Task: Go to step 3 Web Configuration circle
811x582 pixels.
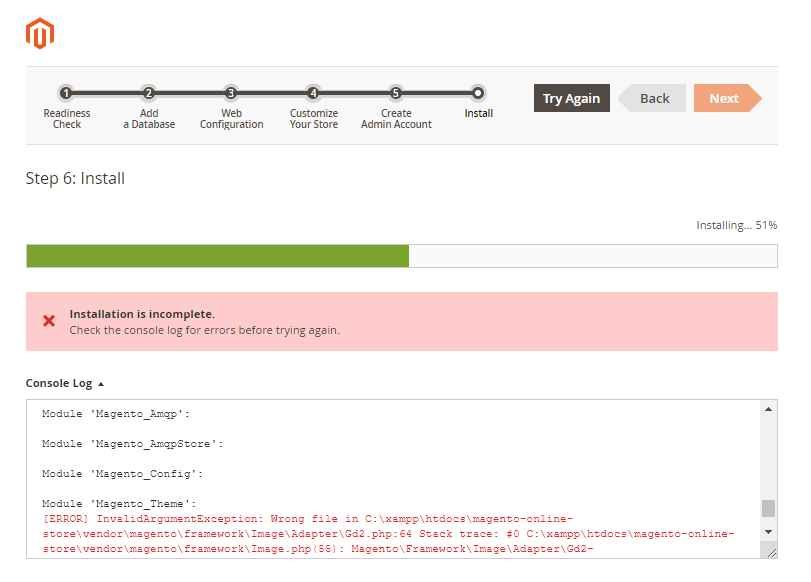Action: point(231,93)
